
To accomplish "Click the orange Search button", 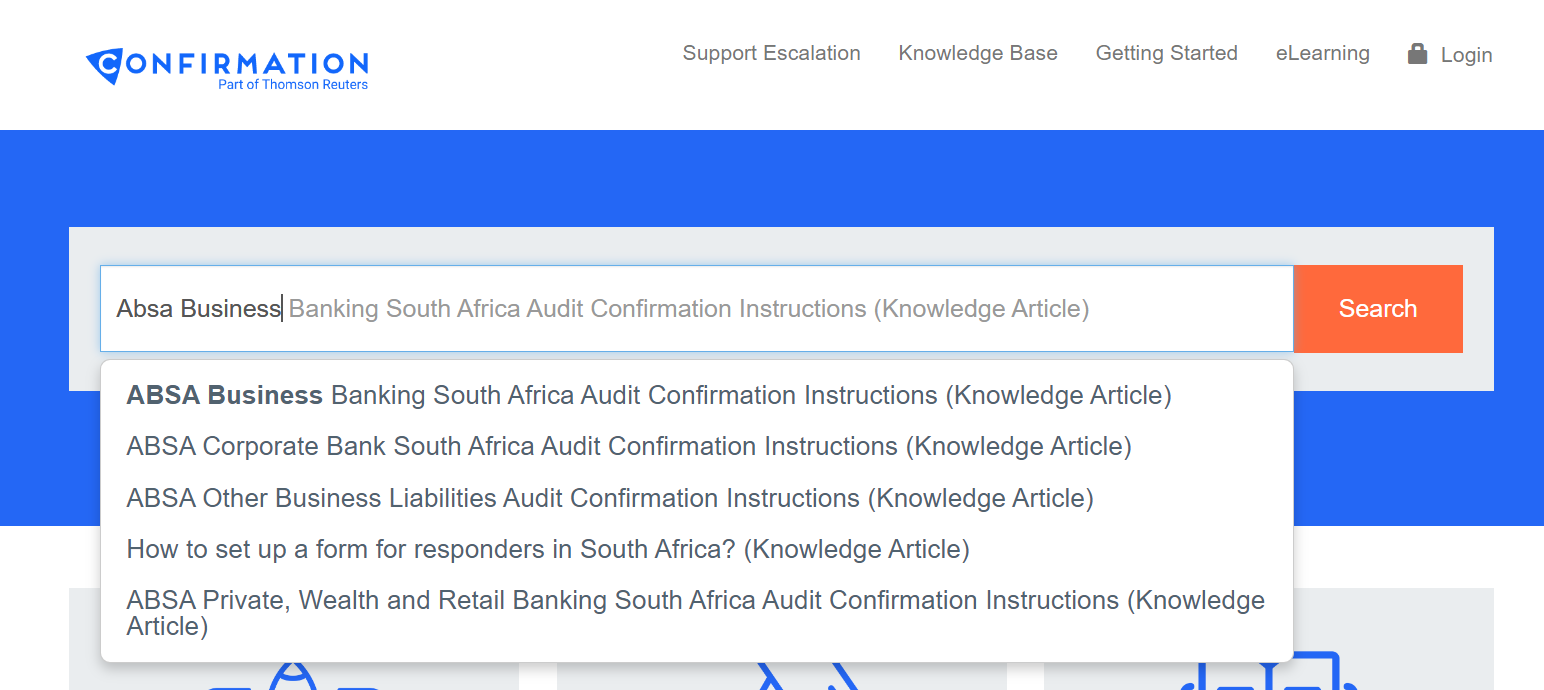I will (x=1378, y=309).
